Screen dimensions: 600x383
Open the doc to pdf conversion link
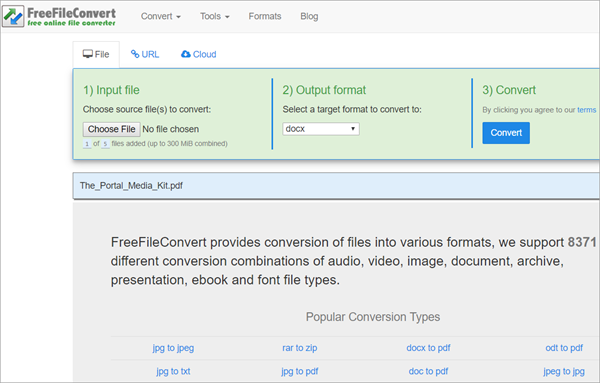coord(428,371)
